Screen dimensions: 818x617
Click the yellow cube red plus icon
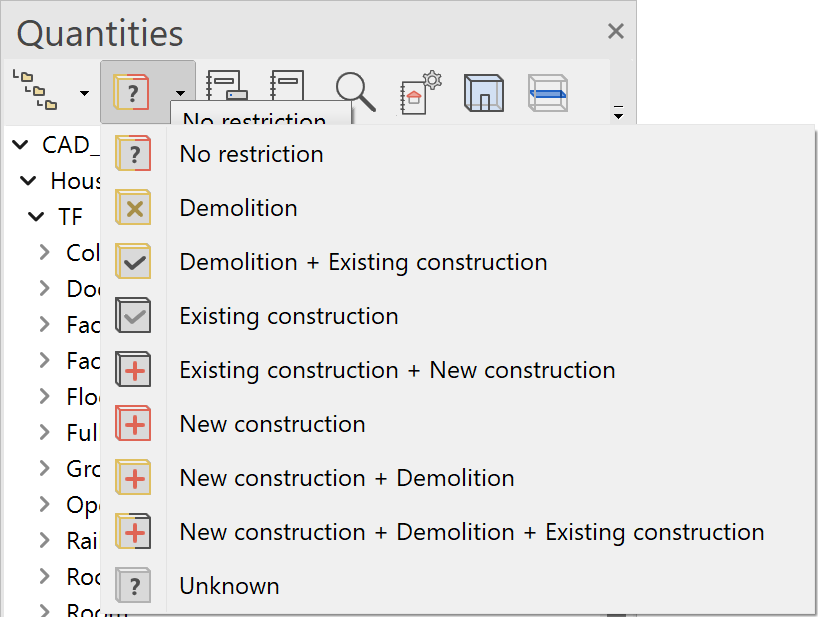click(133, 477)
